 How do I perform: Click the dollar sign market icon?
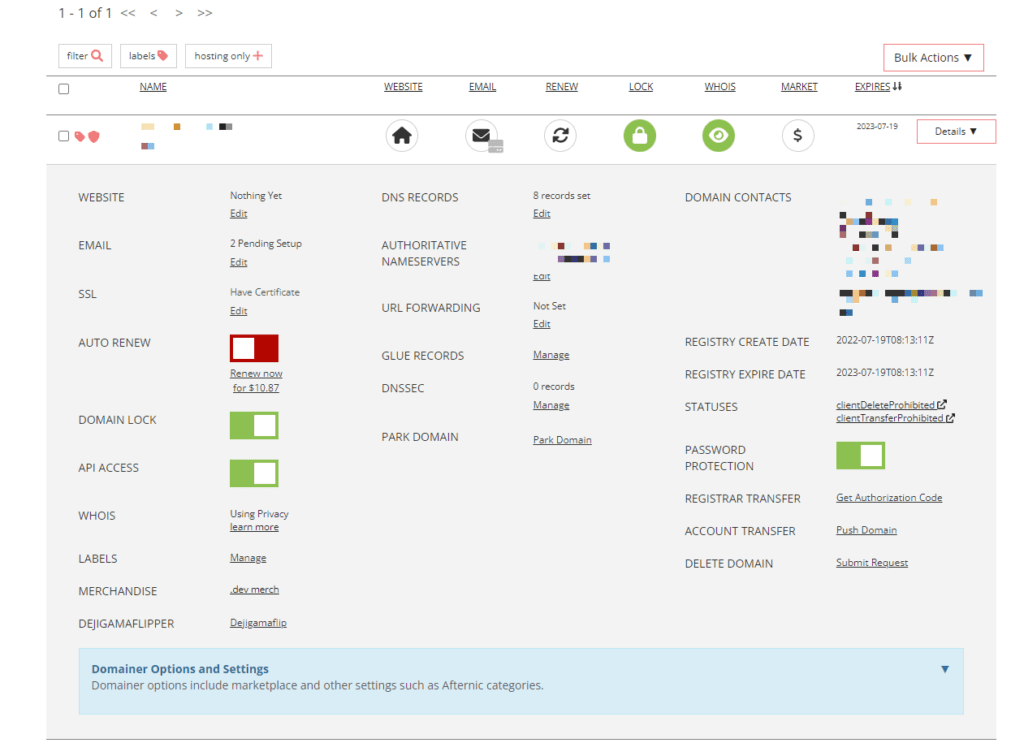pos(797,135)
